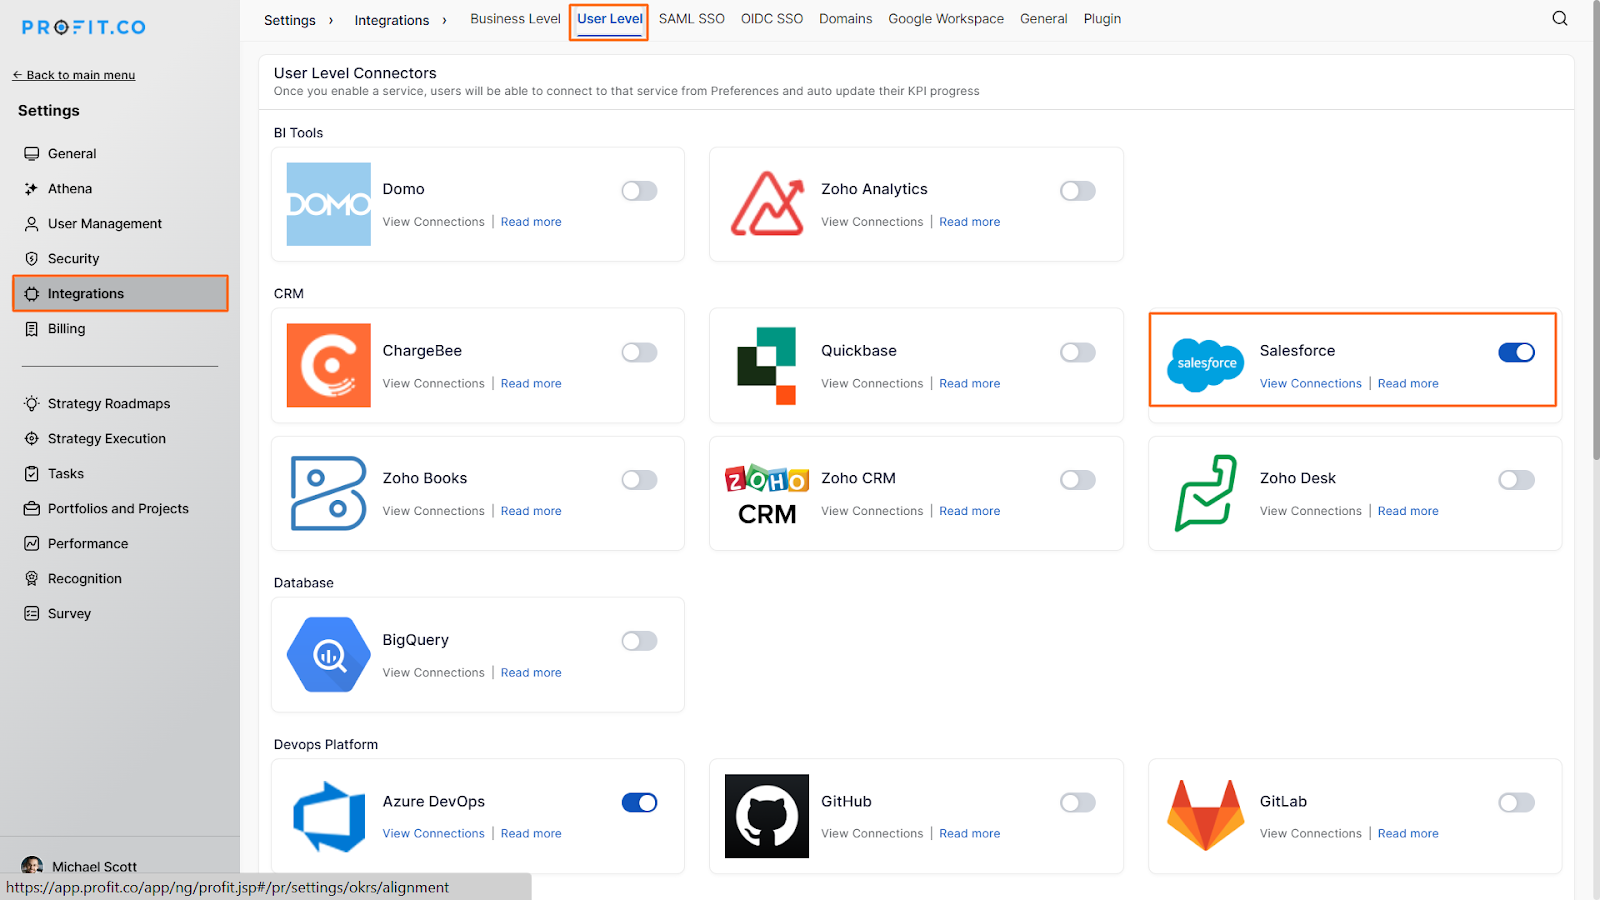Click the Zoho Books logo

pyautogui.click(x=329, y=493)
